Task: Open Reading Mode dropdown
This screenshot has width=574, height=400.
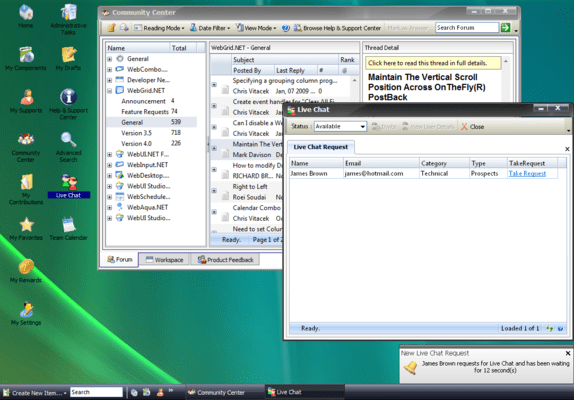Action: click(159, 28)
